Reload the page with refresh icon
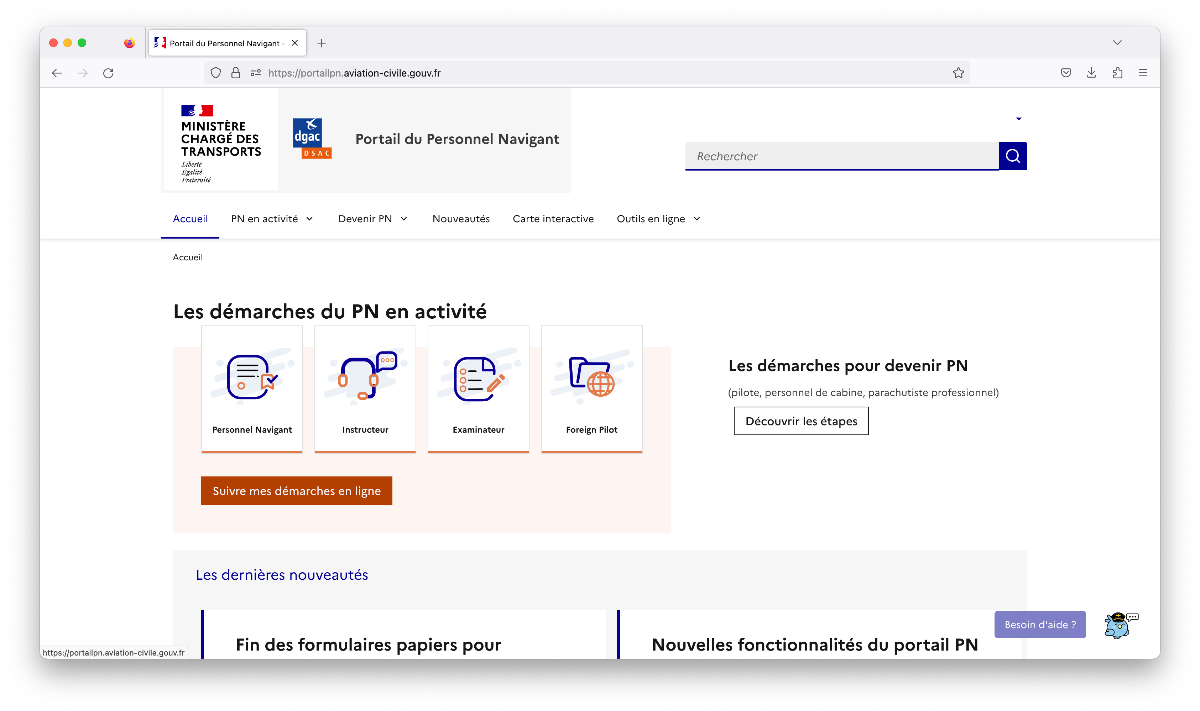 click(108, 73)
